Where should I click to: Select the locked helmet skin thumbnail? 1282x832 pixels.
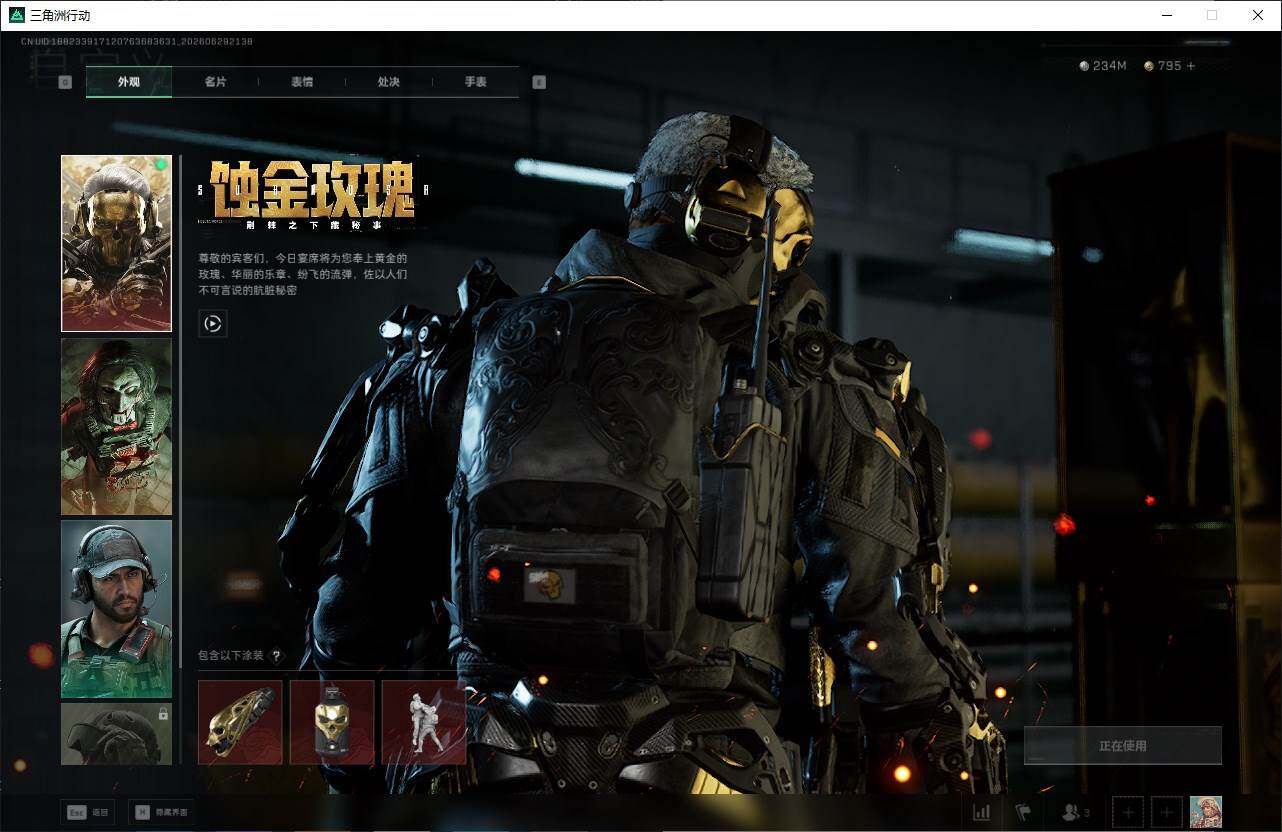[116, 734]
